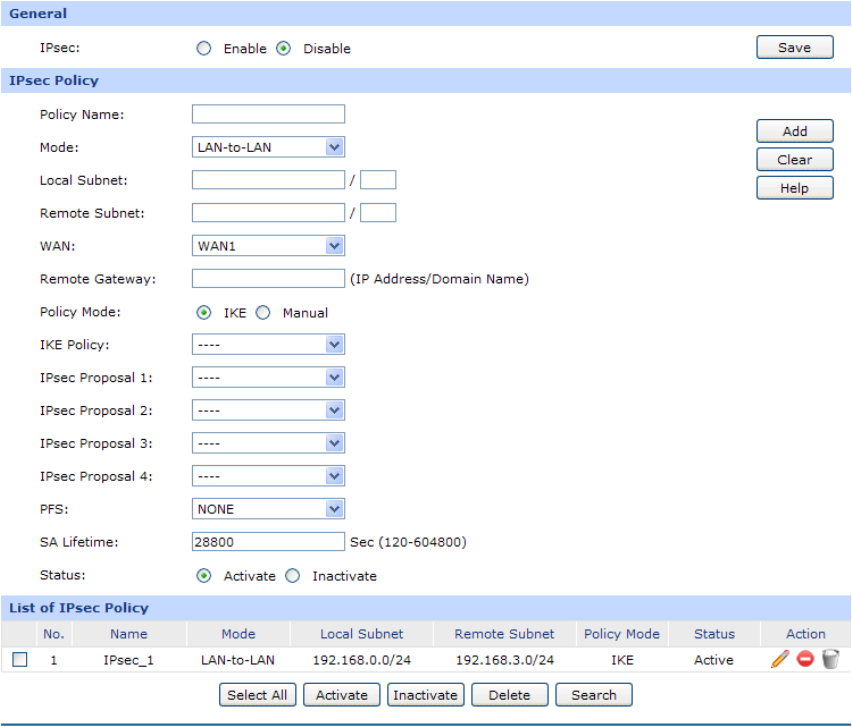Expand the IPsec Proposal 1 dropdown
This screenshot has width=852, height=727.
click(x=268, y=378)
